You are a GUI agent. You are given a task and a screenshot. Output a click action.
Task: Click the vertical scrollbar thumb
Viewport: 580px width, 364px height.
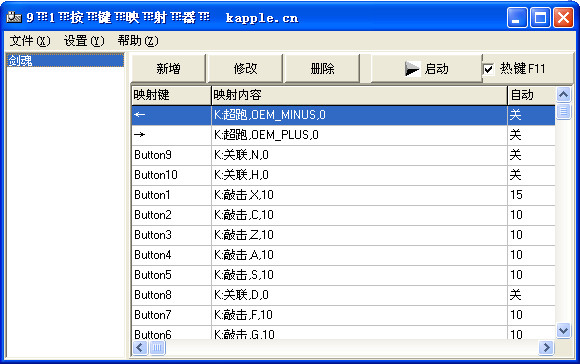pos(563,111)
